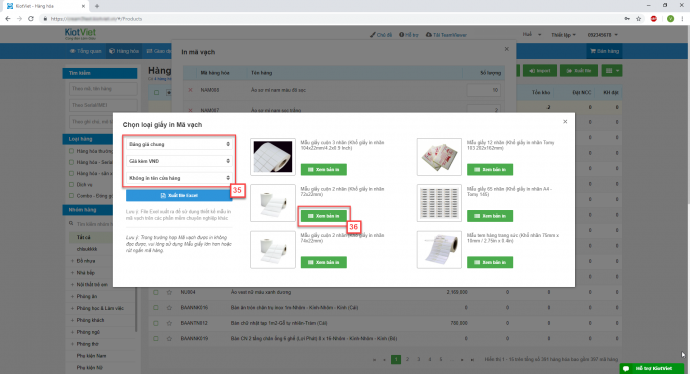Reload the browser page

pyautogui.click(x=30, y=18)
